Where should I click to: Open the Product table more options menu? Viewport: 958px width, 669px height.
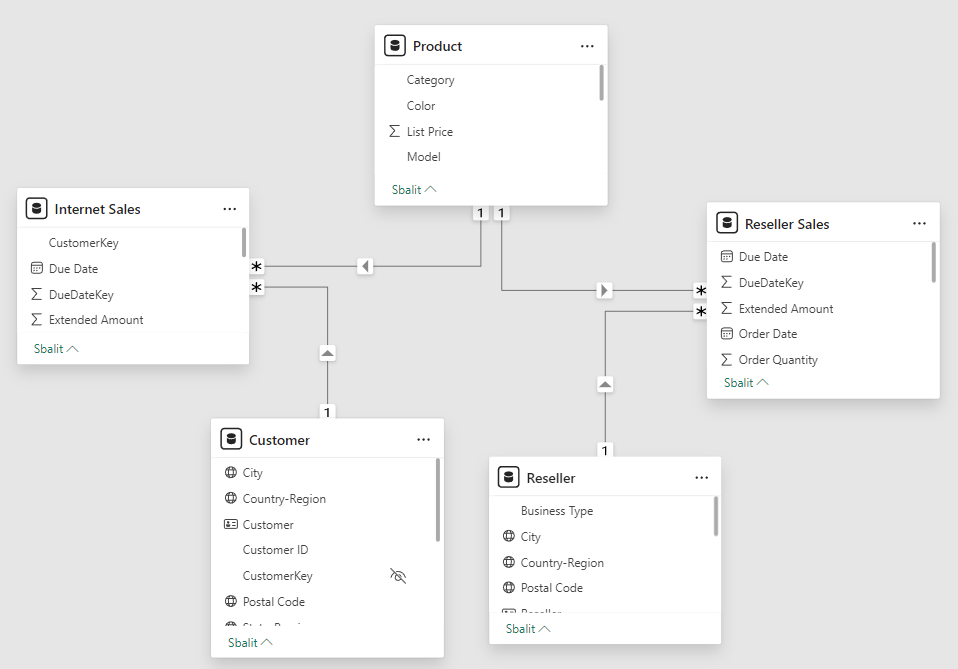(x=587, y=46)
